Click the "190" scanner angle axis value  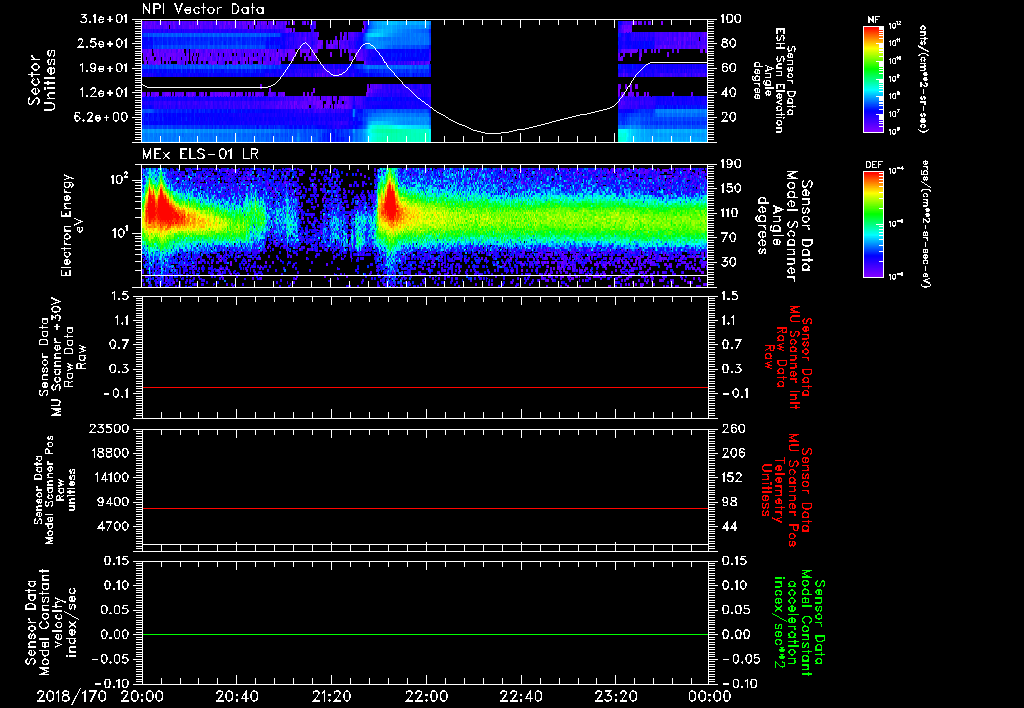click(731, 164)
